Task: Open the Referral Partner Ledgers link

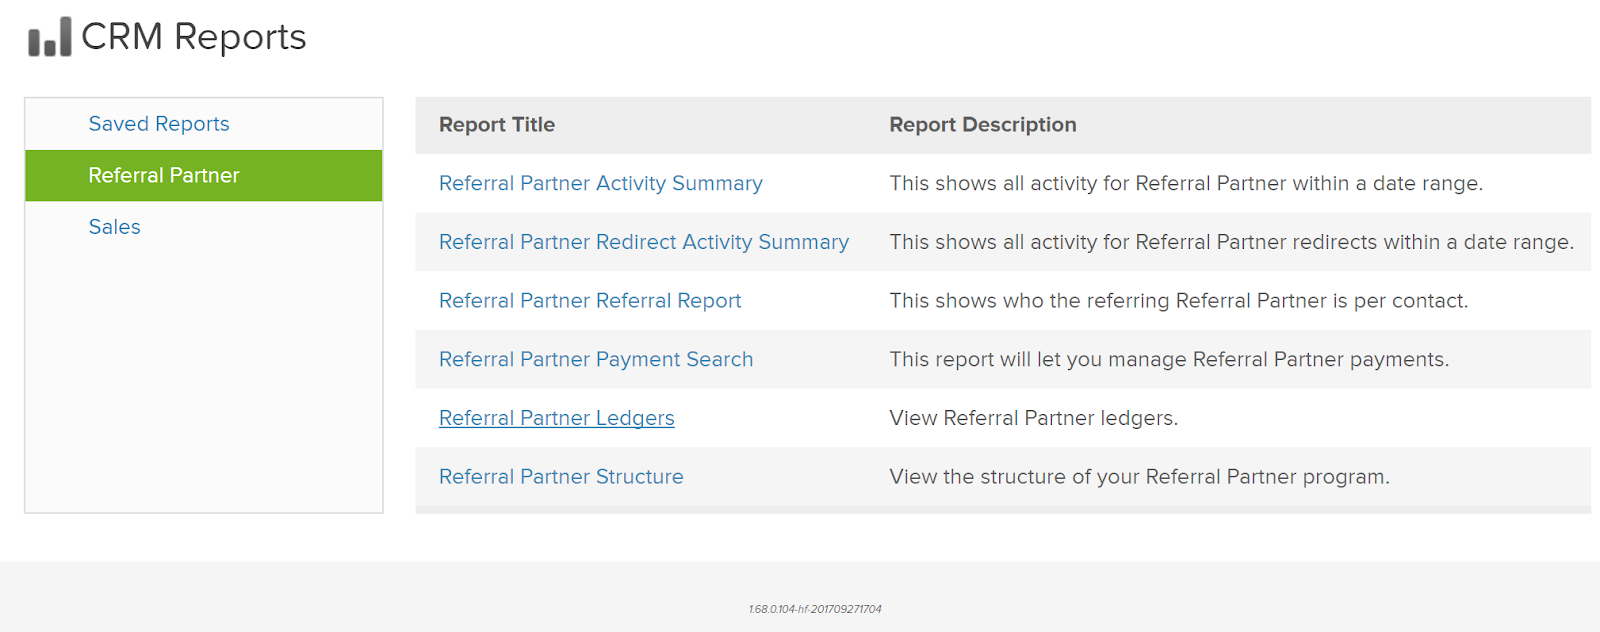Action: (557, 418)
